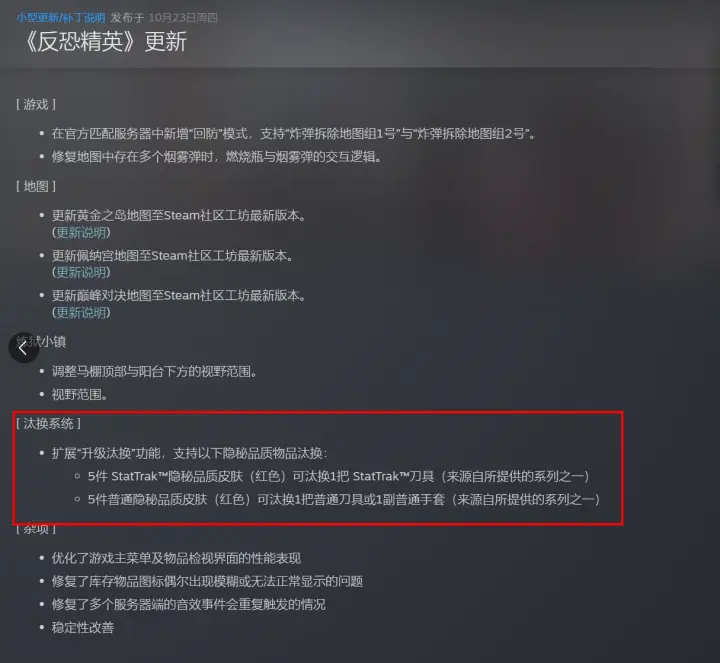This screenshot has height=663, width=720.
Task: Open 更新说明 link under 黄金之岛 map
Action: click(x=81, y=232)
